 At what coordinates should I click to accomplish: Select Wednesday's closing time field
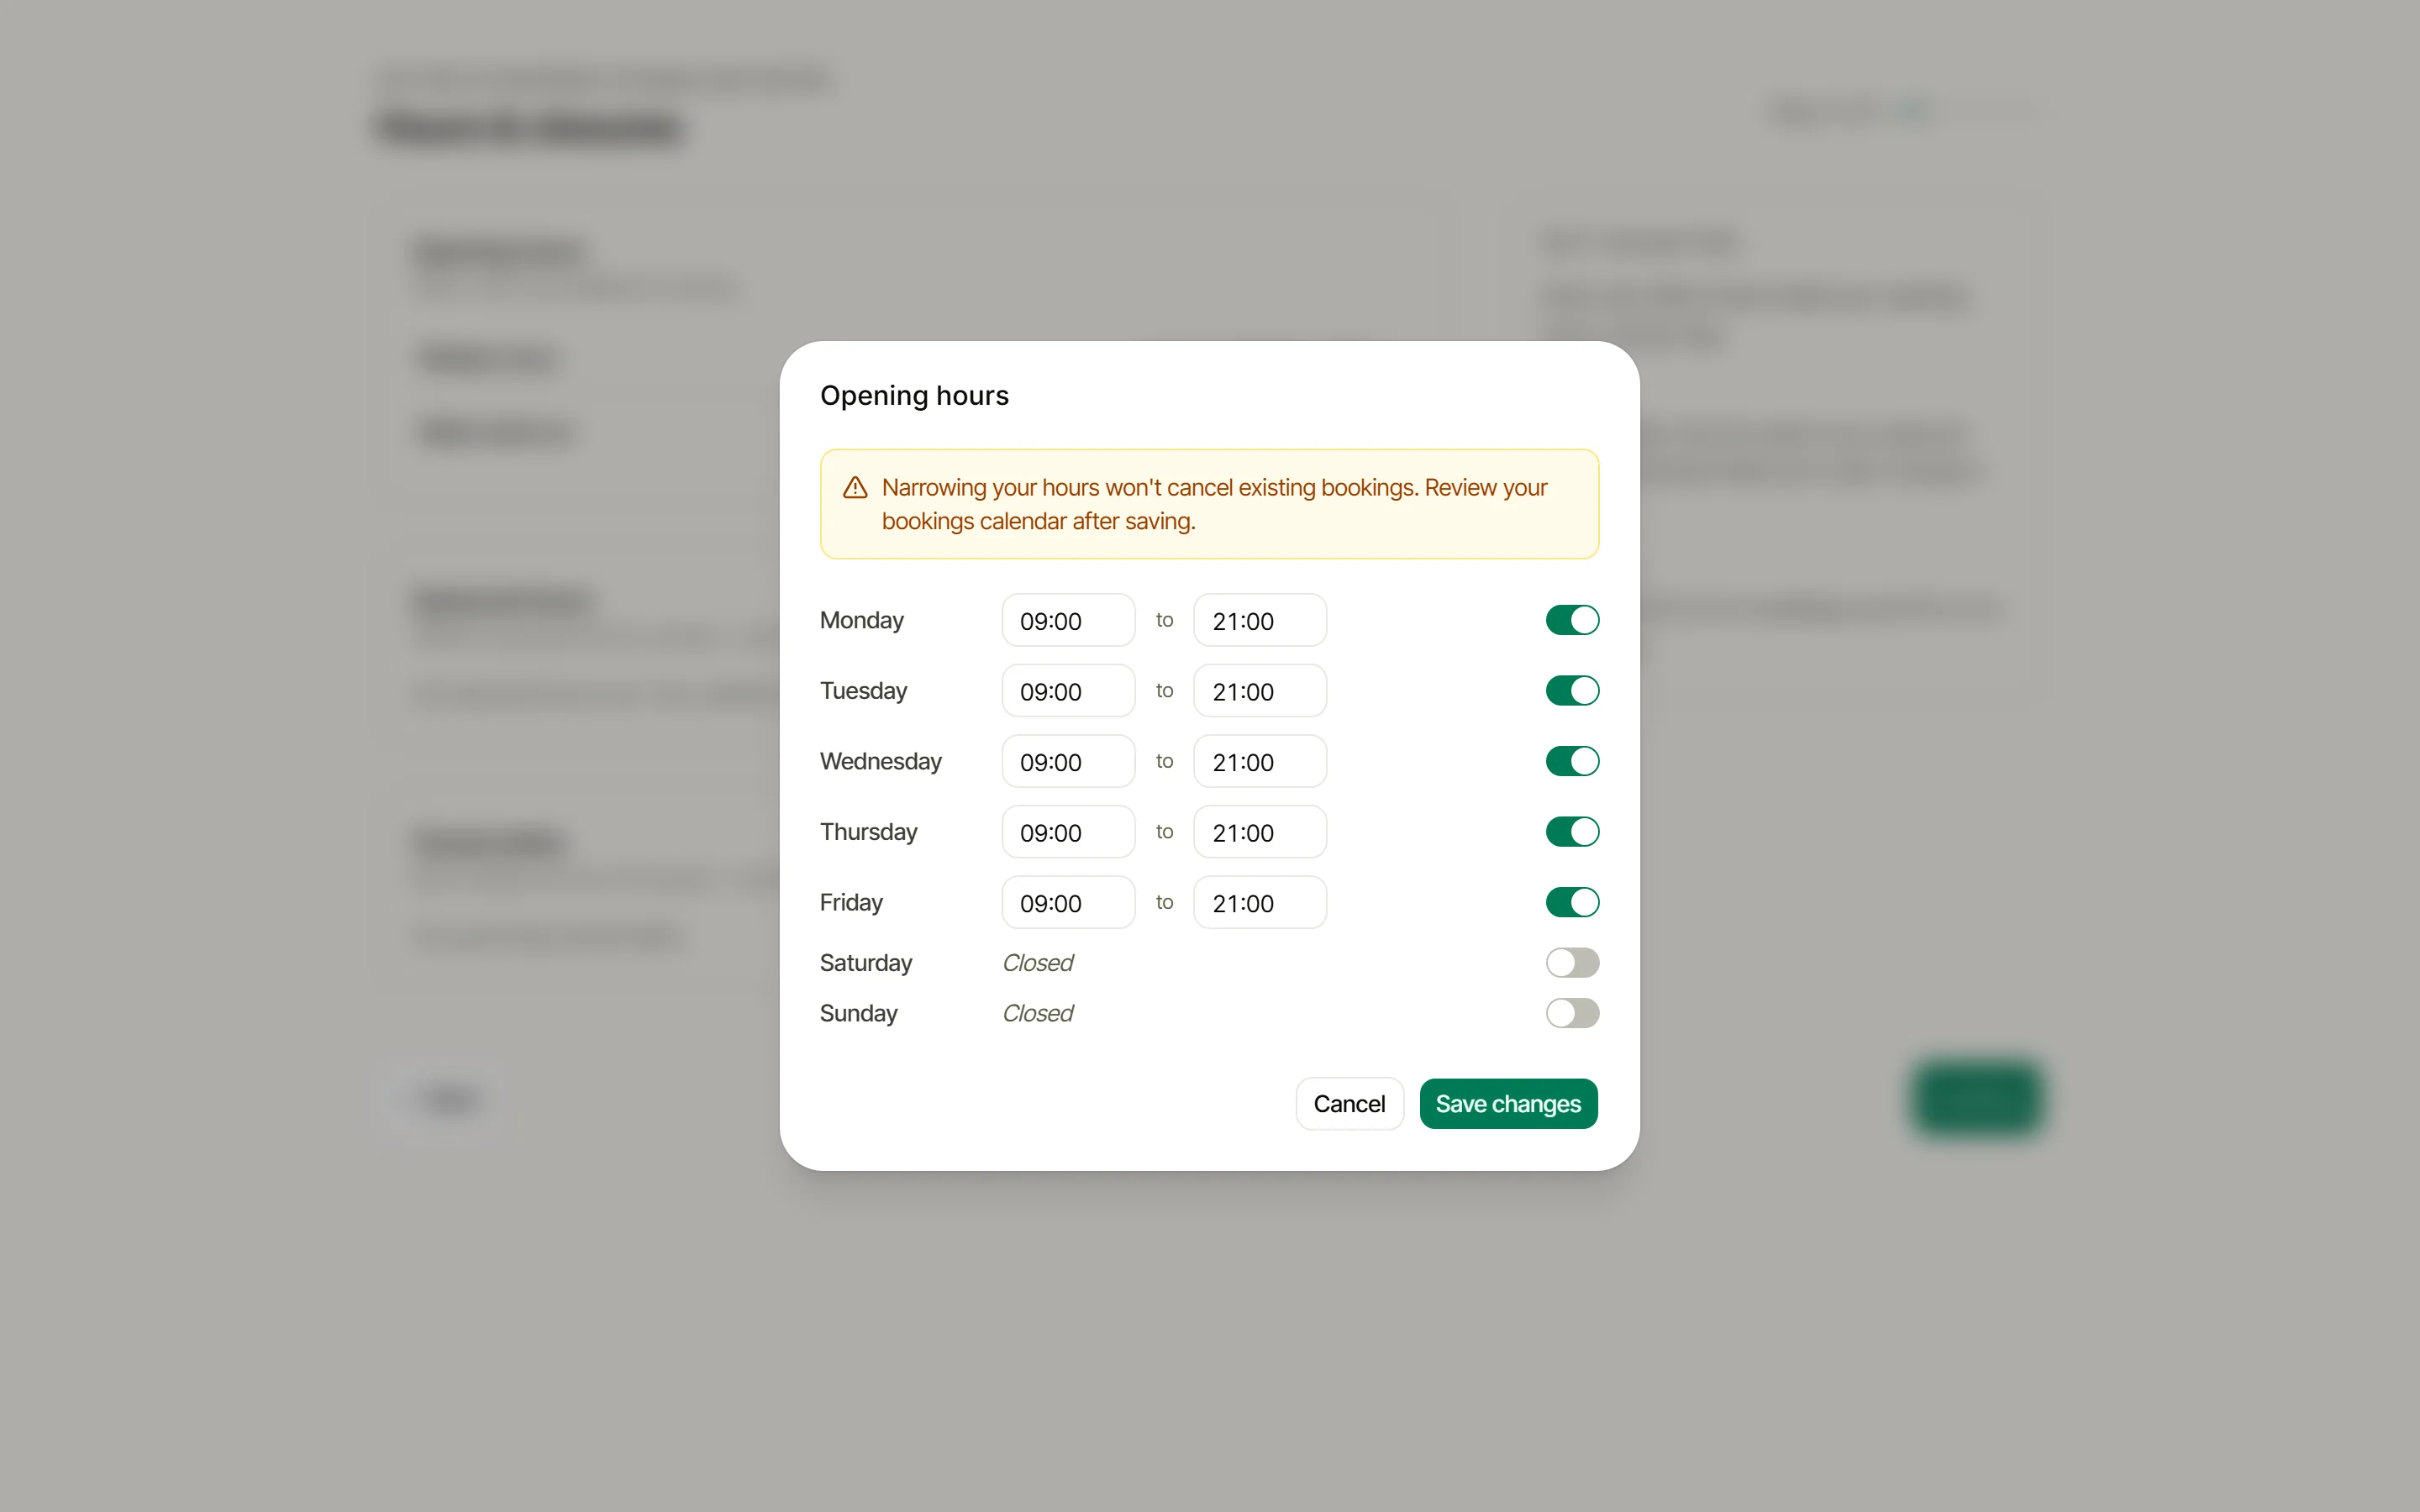[1260, 761]
